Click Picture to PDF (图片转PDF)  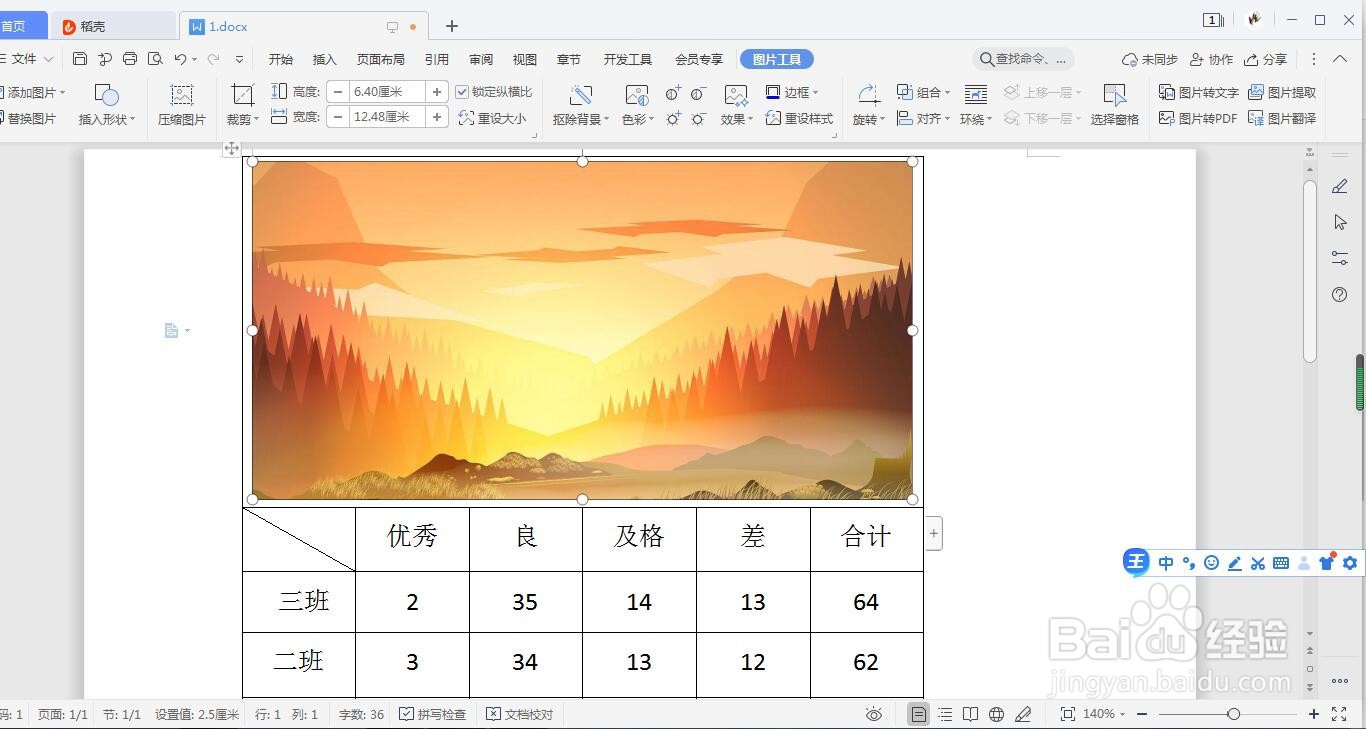click(x=1198, y=118)
